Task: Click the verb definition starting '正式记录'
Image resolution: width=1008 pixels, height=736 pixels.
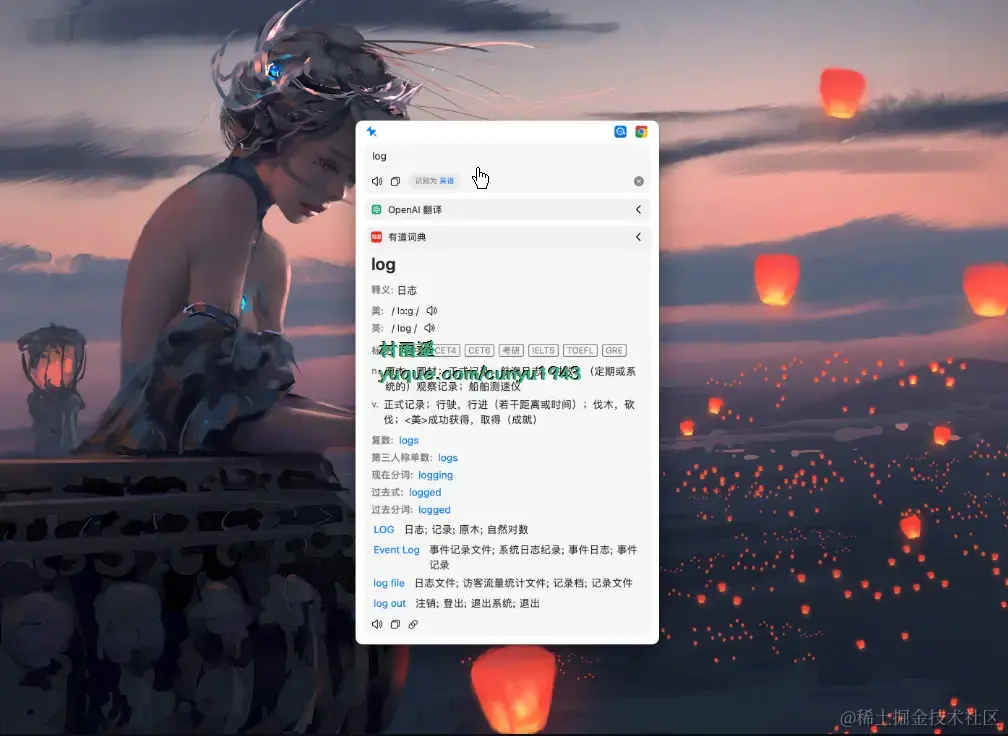Action: click(509, 412)
